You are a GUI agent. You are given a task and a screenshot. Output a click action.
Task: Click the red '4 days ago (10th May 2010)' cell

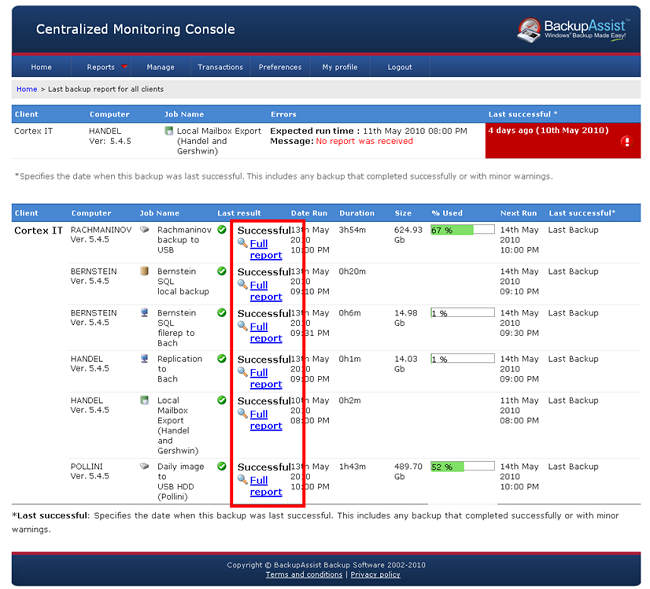[x=563, y=141]
